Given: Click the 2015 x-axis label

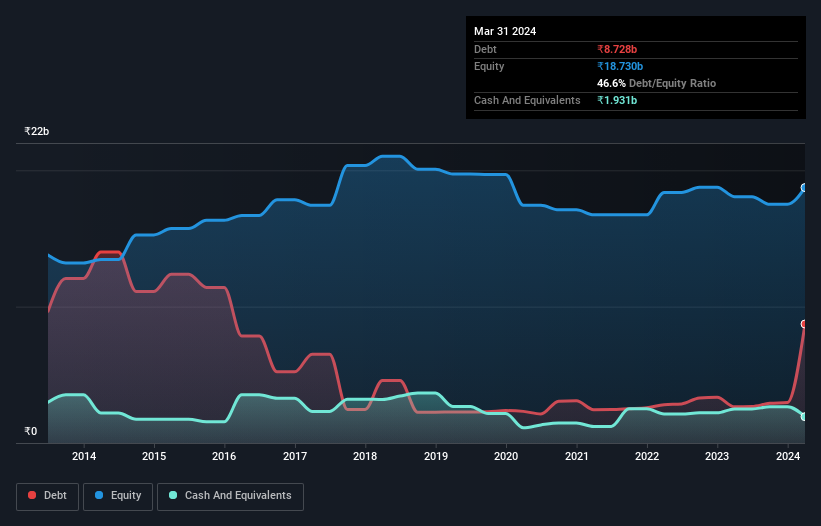Looking at the screenshot, I should pos(154,456).
